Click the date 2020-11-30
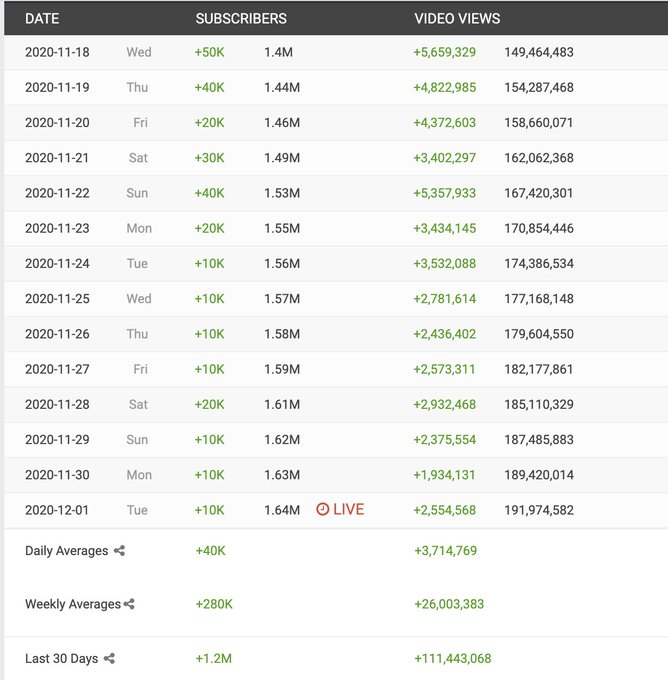The image size is (668, 680). click(57, 475)
